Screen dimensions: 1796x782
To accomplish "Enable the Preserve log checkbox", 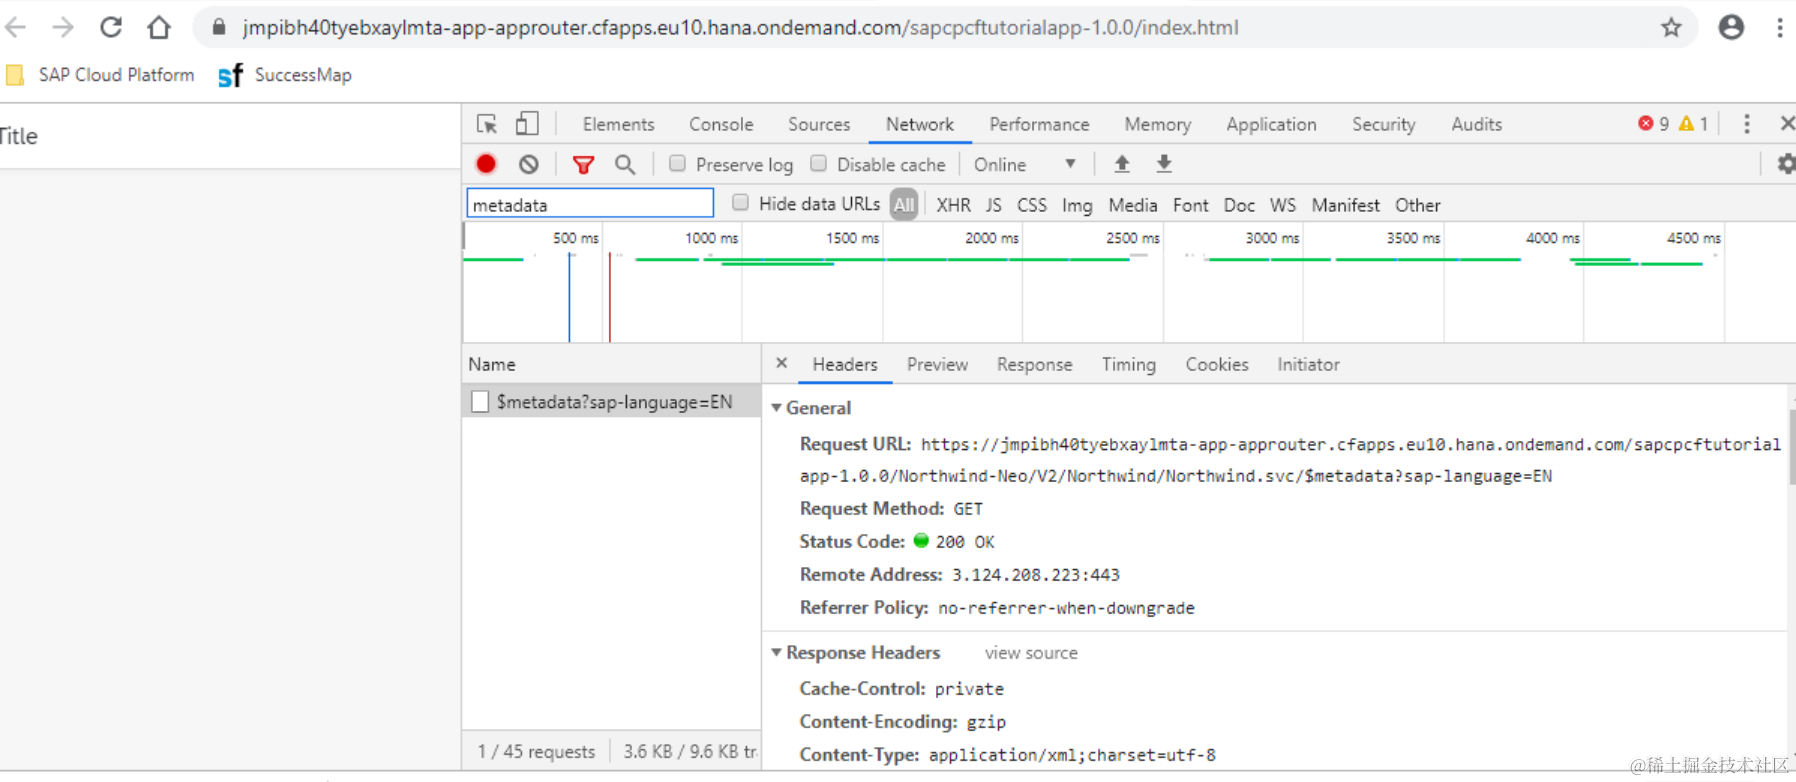I will click(x=677, y=164).
